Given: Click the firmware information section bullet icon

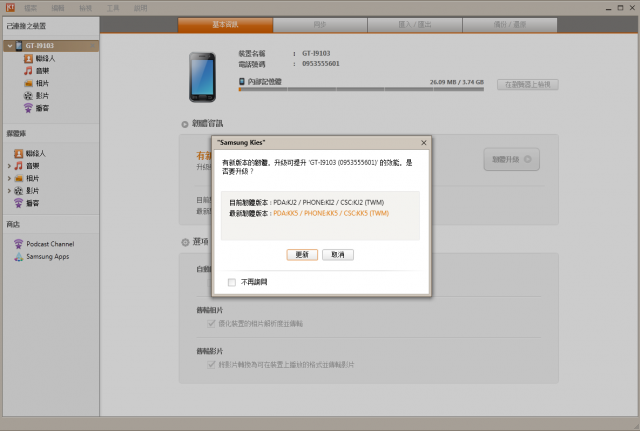Looking at the screenshot, I should (x=185, y=124).
